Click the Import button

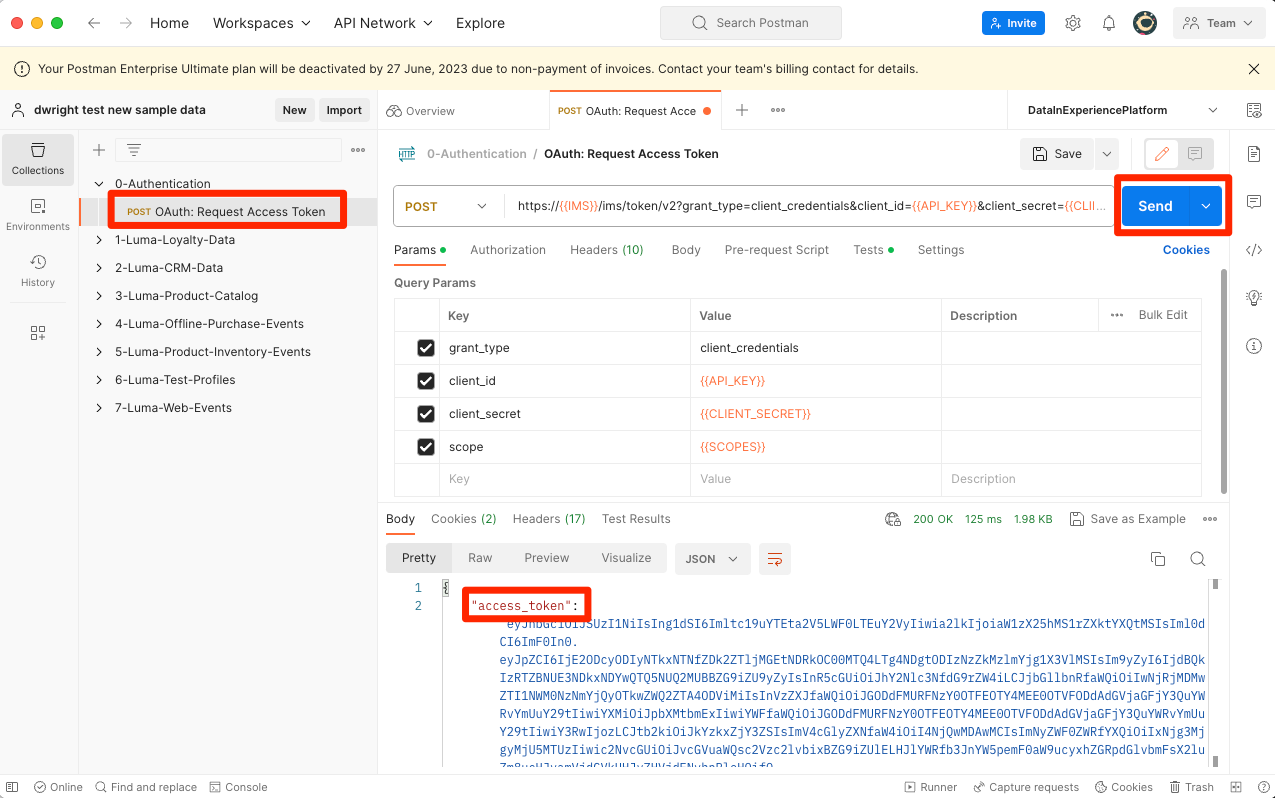(344, 110)
